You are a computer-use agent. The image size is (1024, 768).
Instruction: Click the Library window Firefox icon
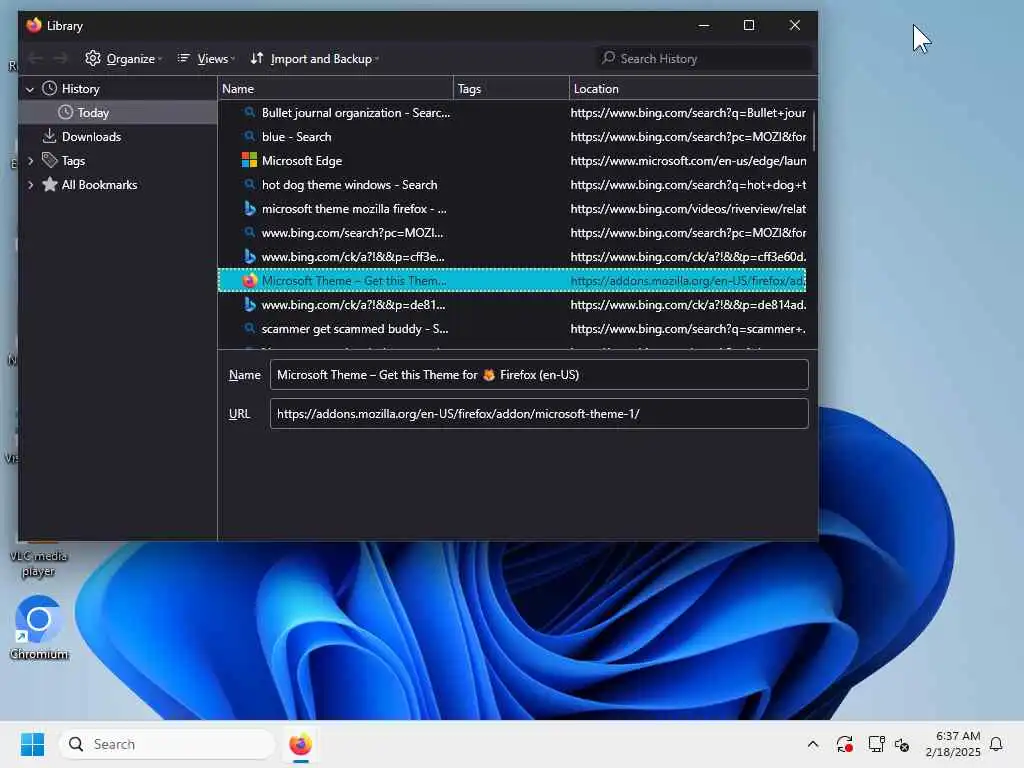33,25
